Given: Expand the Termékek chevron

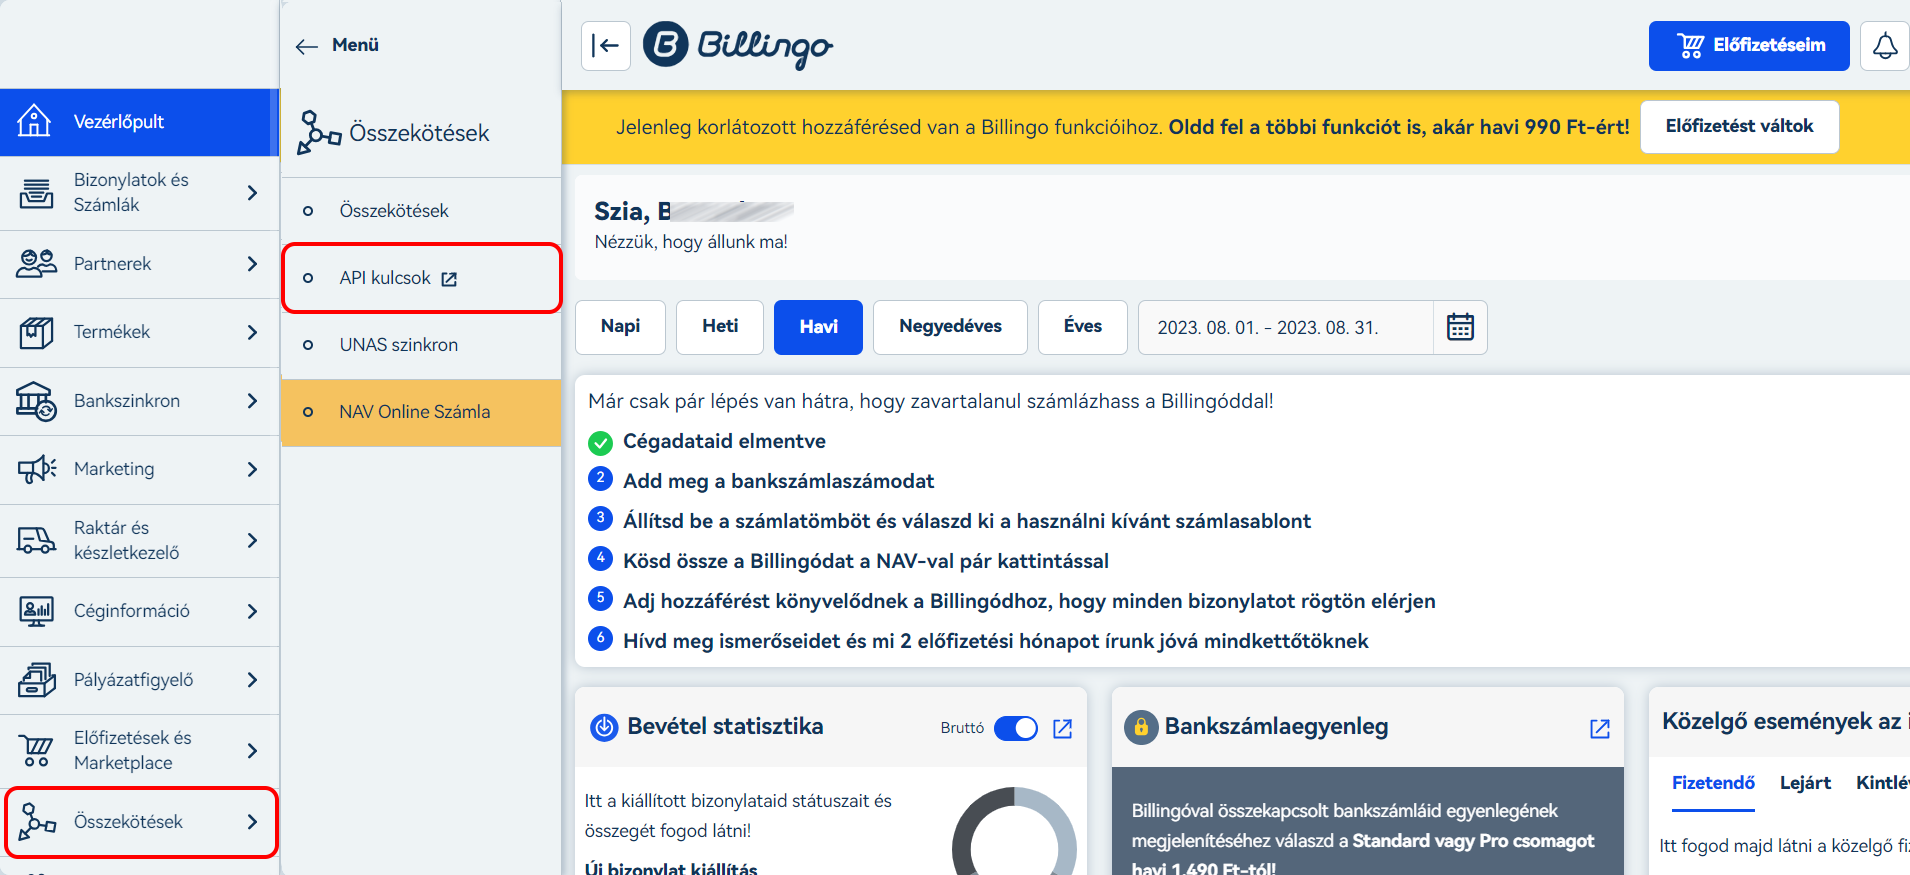Looking at the screenshot, I should (252, 332).
